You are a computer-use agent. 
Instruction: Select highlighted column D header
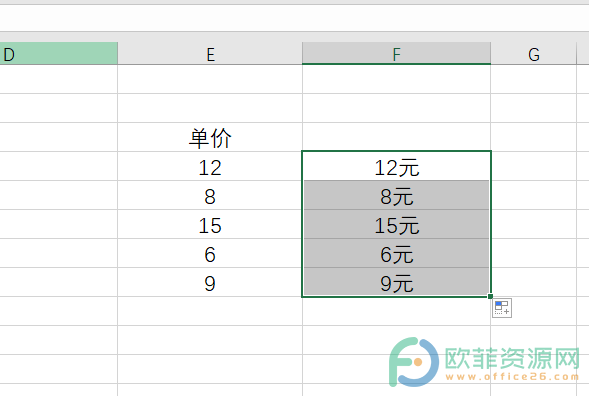tap(59, 53)
